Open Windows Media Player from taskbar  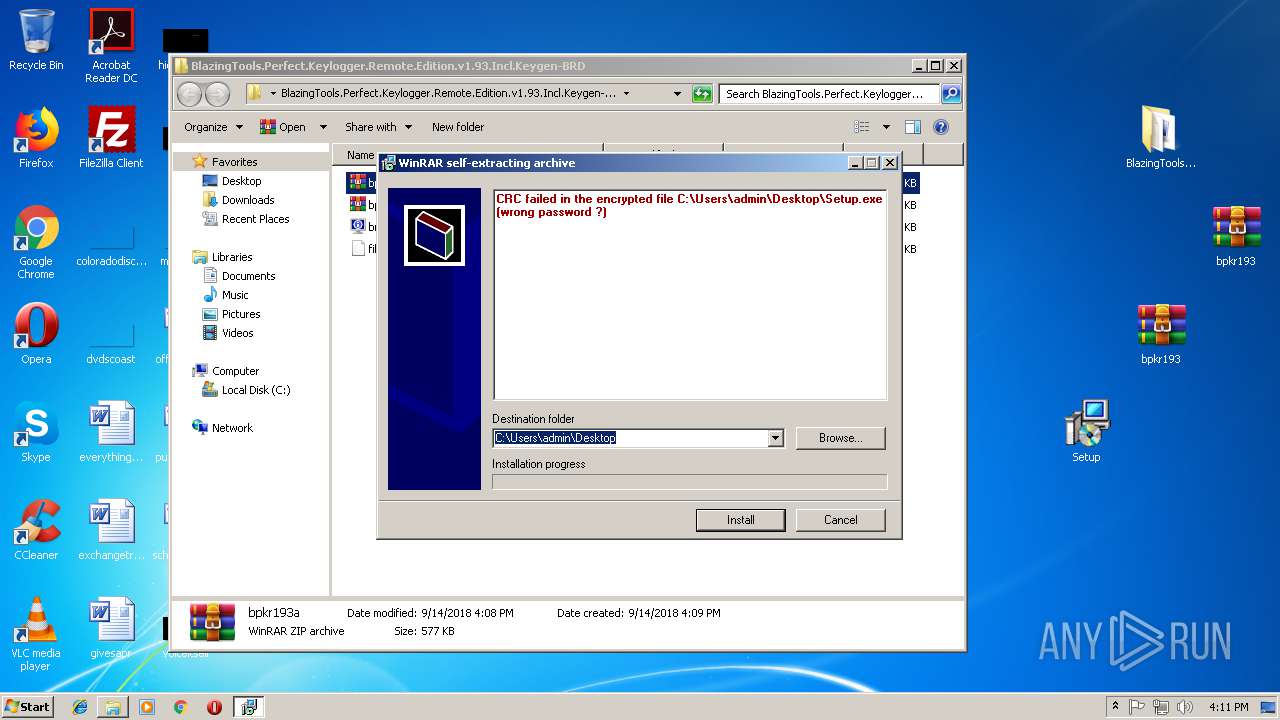click(147, 707)
